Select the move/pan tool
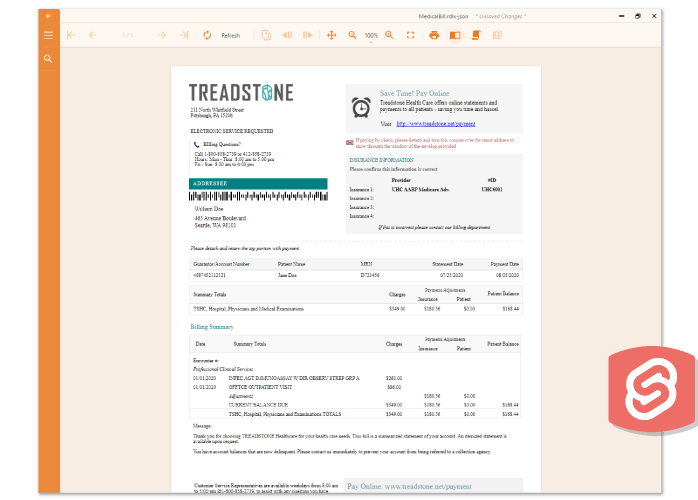Image resolution: width=698 pixels, height=500 pixels. coord(332,35)
